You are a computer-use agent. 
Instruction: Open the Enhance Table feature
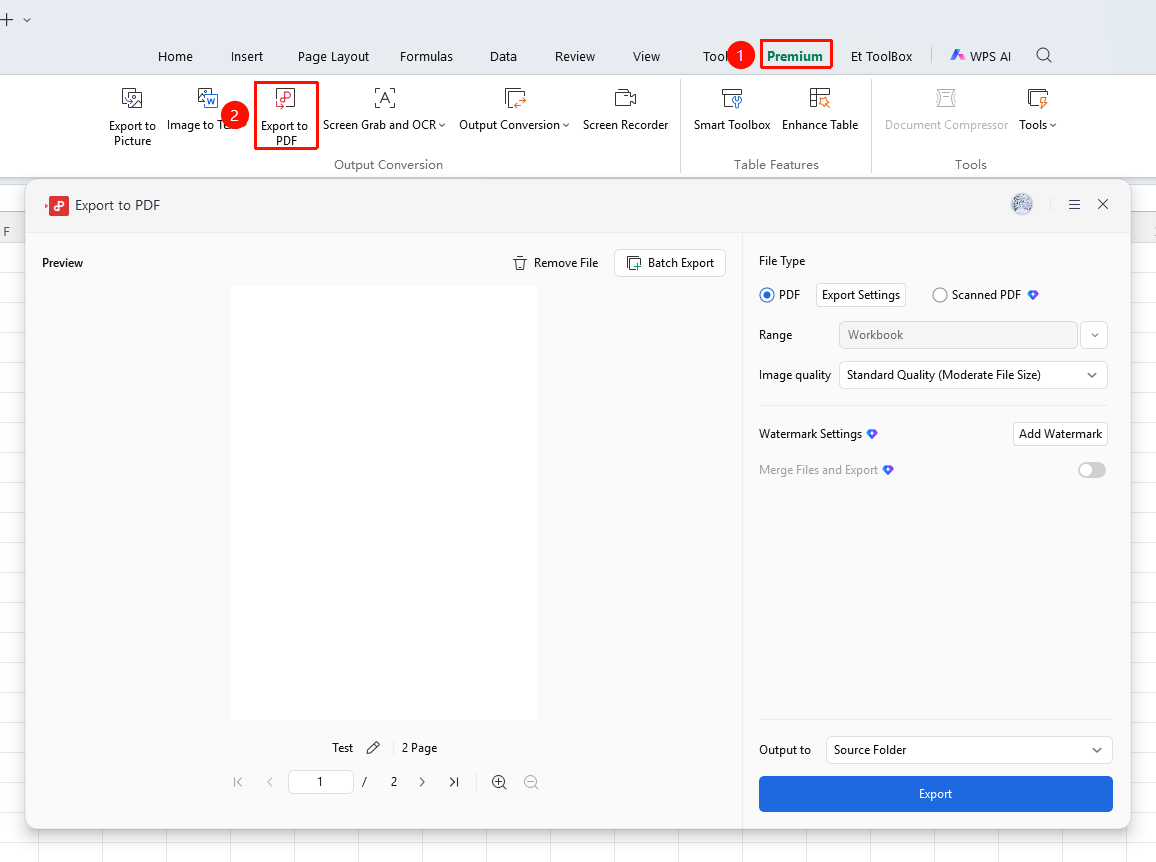point(820,111)
